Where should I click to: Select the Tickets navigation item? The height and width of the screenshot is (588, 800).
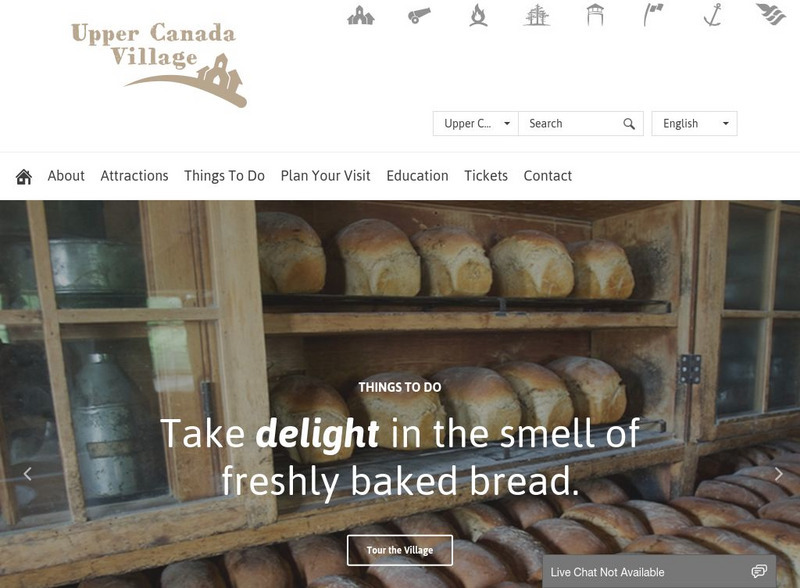[486, 176]
